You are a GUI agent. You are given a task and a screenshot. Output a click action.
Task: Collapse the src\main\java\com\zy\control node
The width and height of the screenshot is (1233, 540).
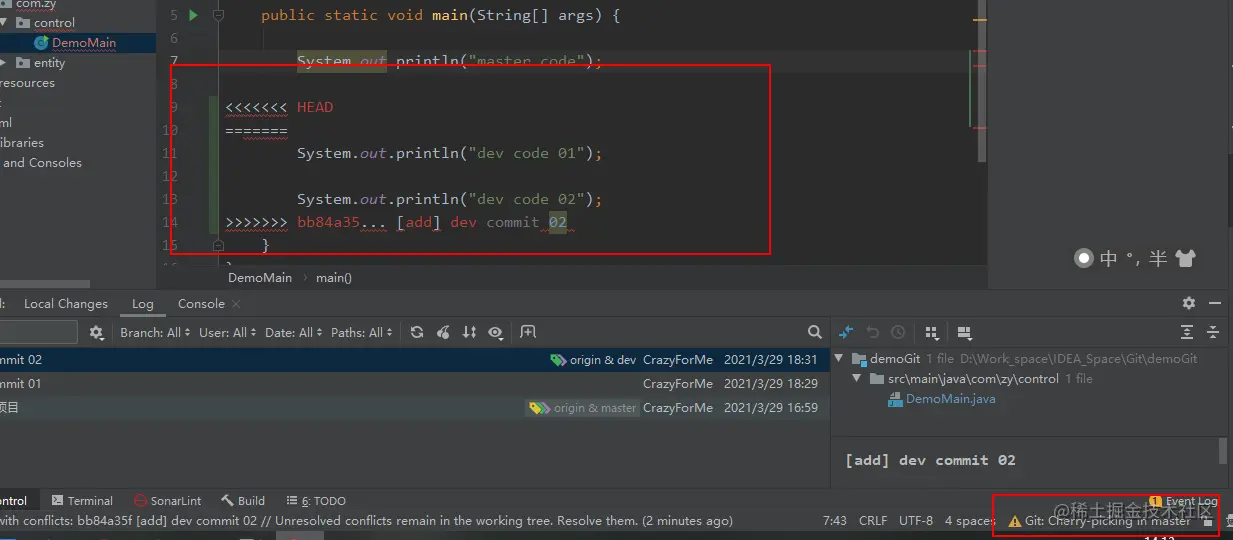857,379
